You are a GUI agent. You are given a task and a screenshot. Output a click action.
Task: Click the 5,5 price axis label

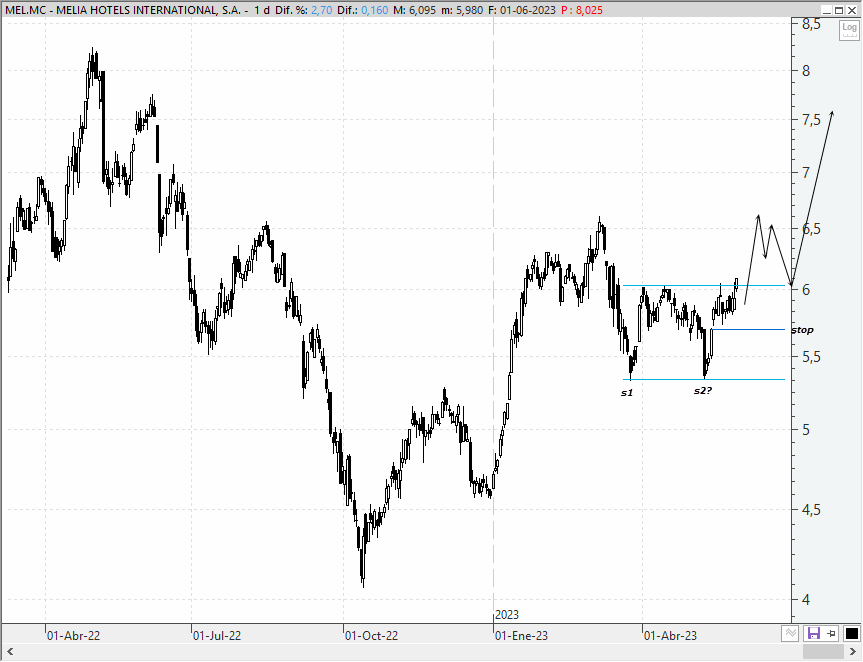pos(811,357)
